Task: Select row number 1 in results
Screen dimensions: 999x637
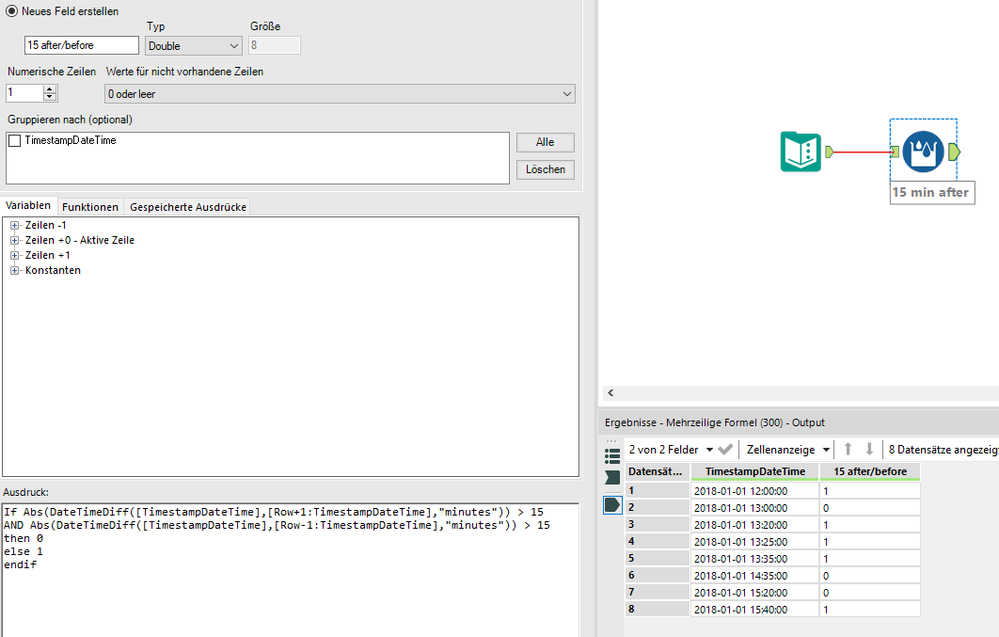Action: click(658, 490)
